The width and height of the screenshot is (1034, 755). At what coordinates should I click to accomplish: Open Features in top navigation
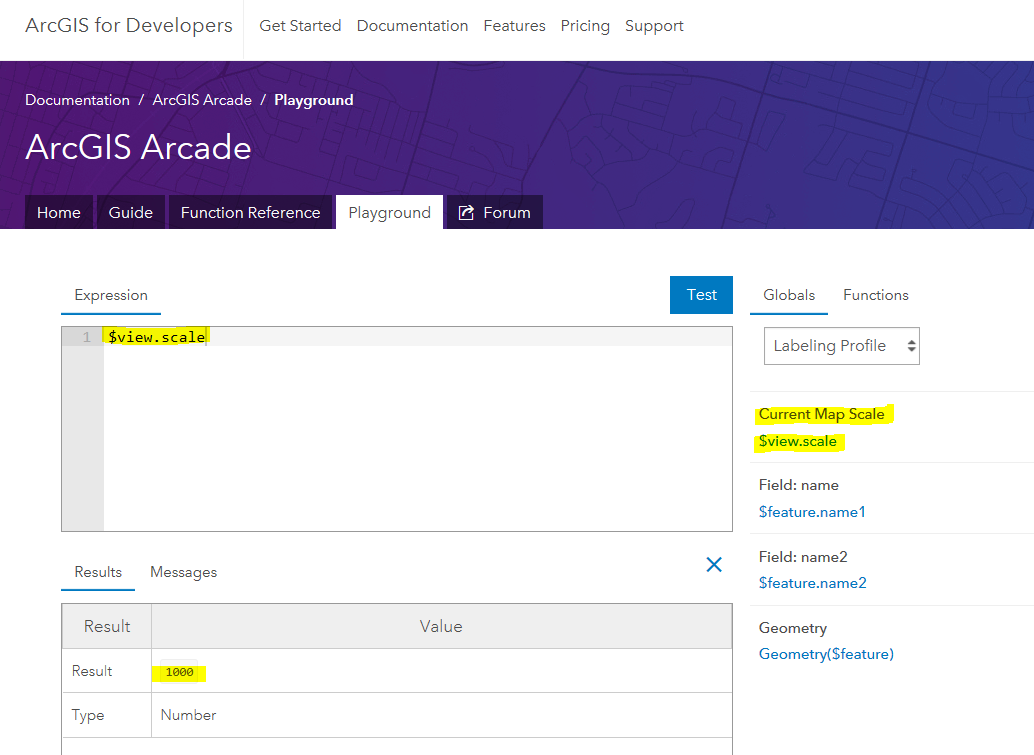coord(514,26)
